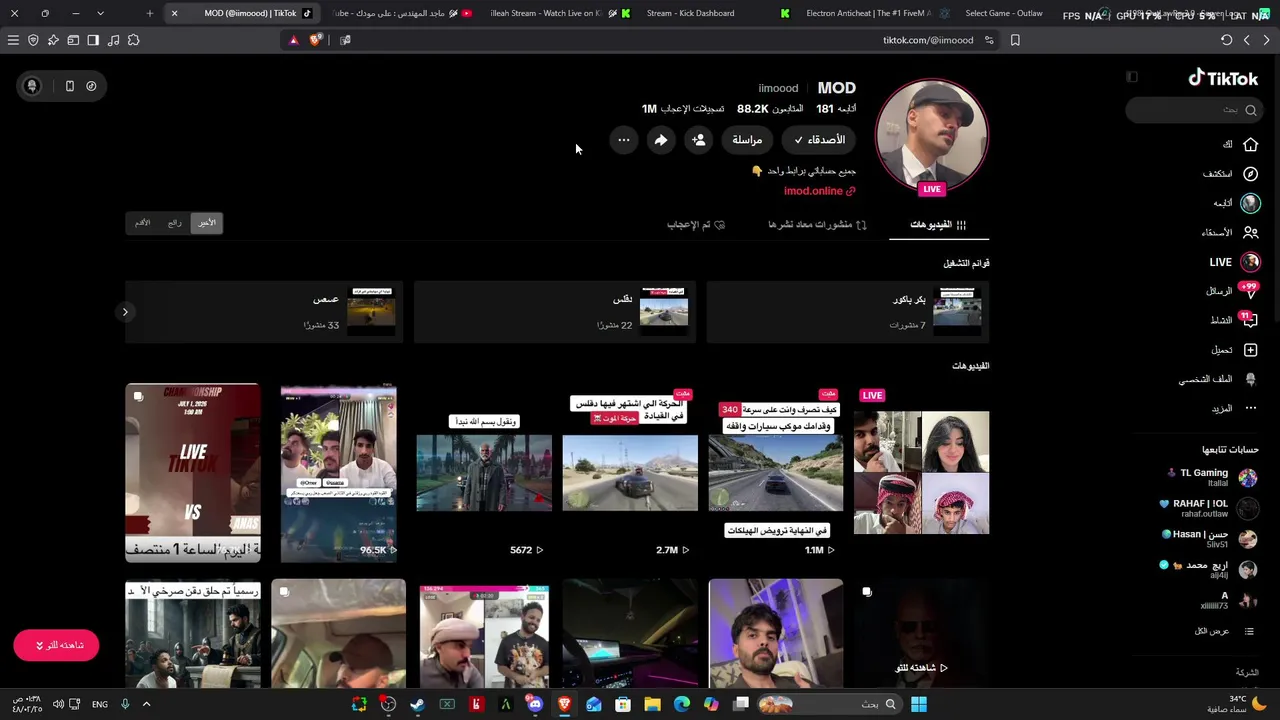Open the Messages (الرسائل) sidebar icon

(x=1249, y=291)
